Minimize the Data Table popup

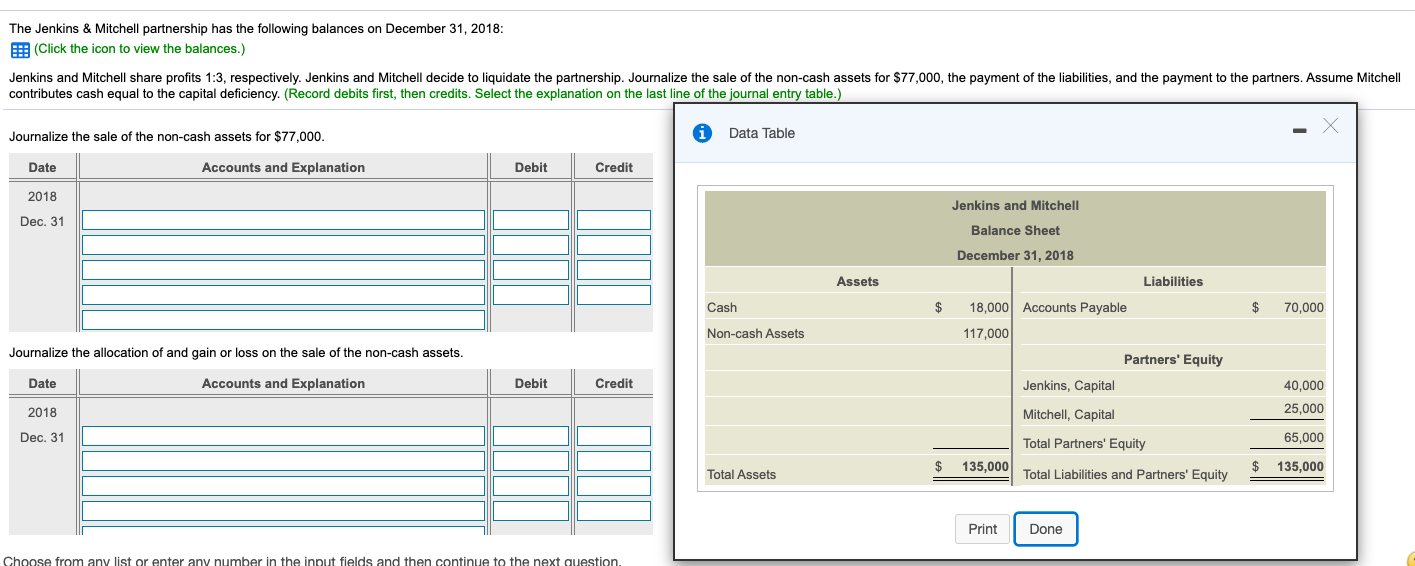pyautogui.click(x=1299, y=130)
